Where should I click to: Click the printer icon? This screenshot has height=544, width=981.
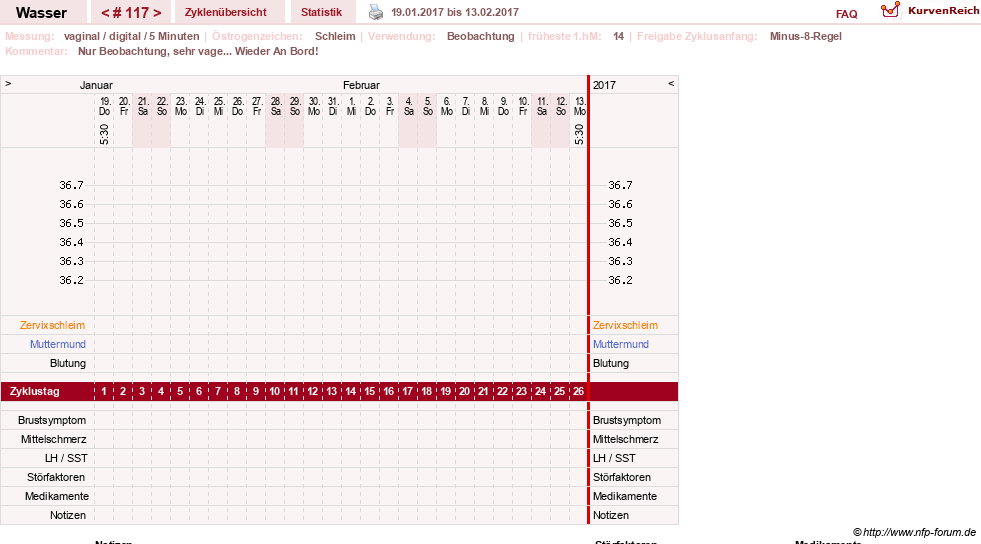click(x=375, y=12)
